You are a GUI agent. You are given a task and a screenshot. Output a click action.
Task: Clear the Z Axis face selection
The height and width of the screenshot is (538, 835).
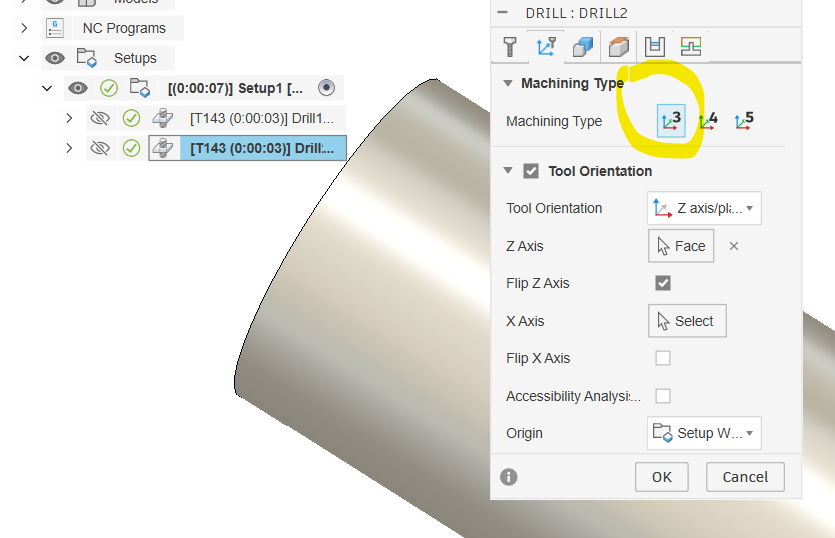tap(734, 246)
